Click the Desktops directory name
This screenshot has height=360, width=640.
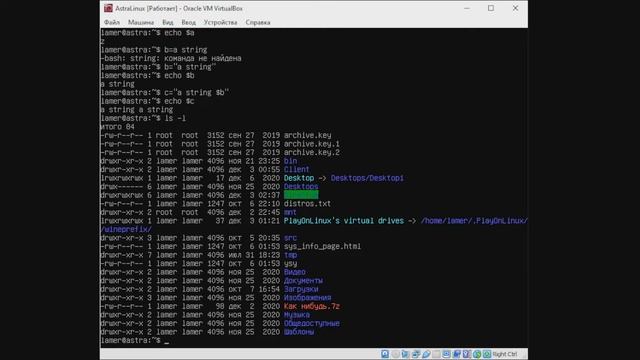[x=301, y=187]
